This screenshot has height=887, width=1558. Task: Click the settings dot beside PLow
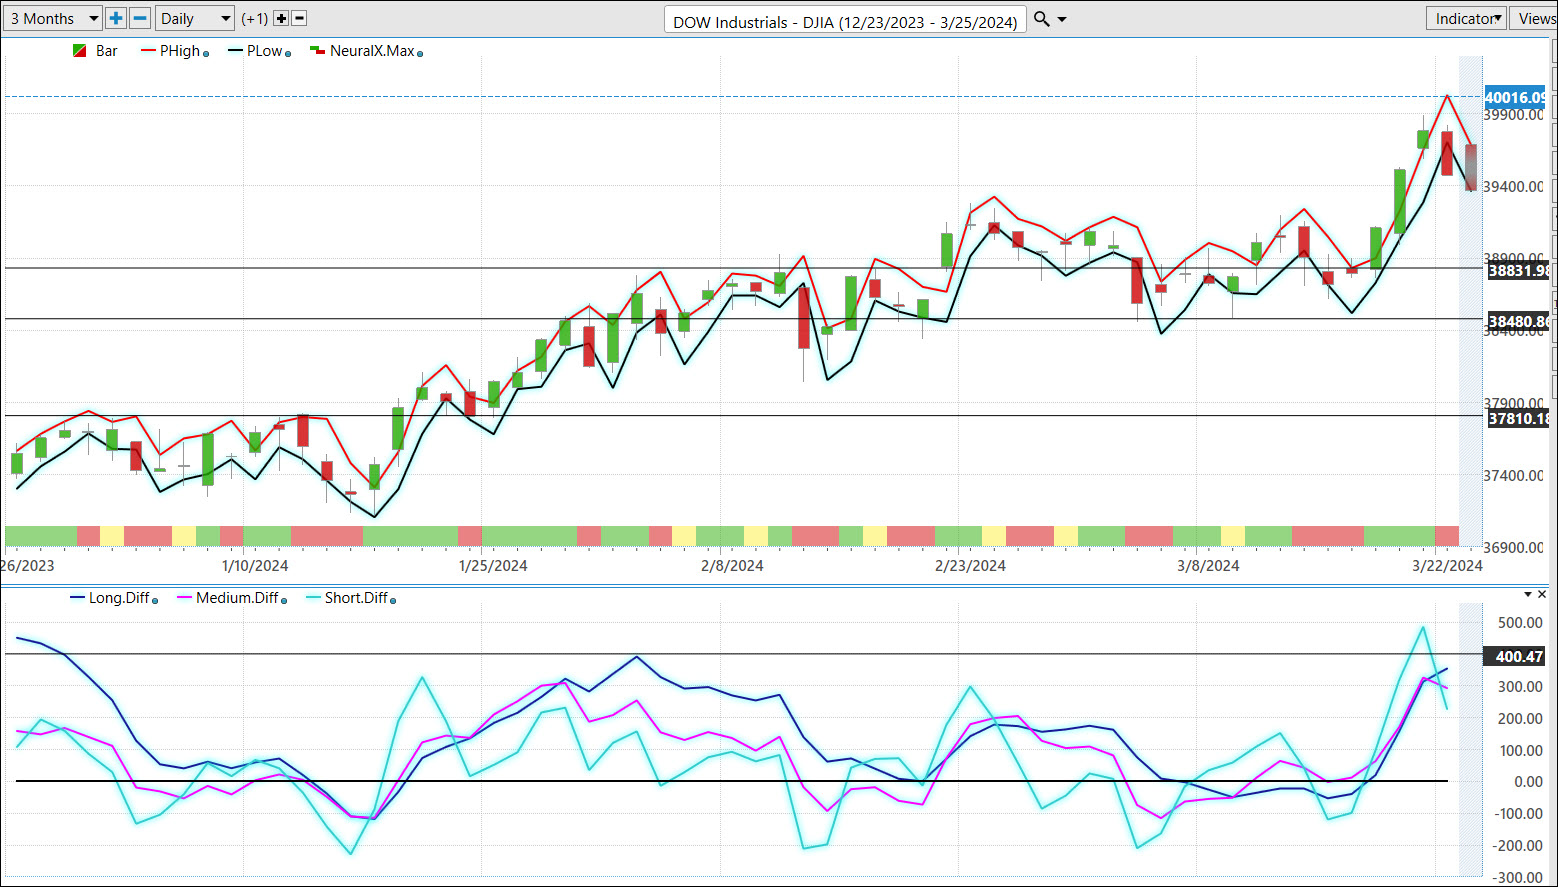288,54
